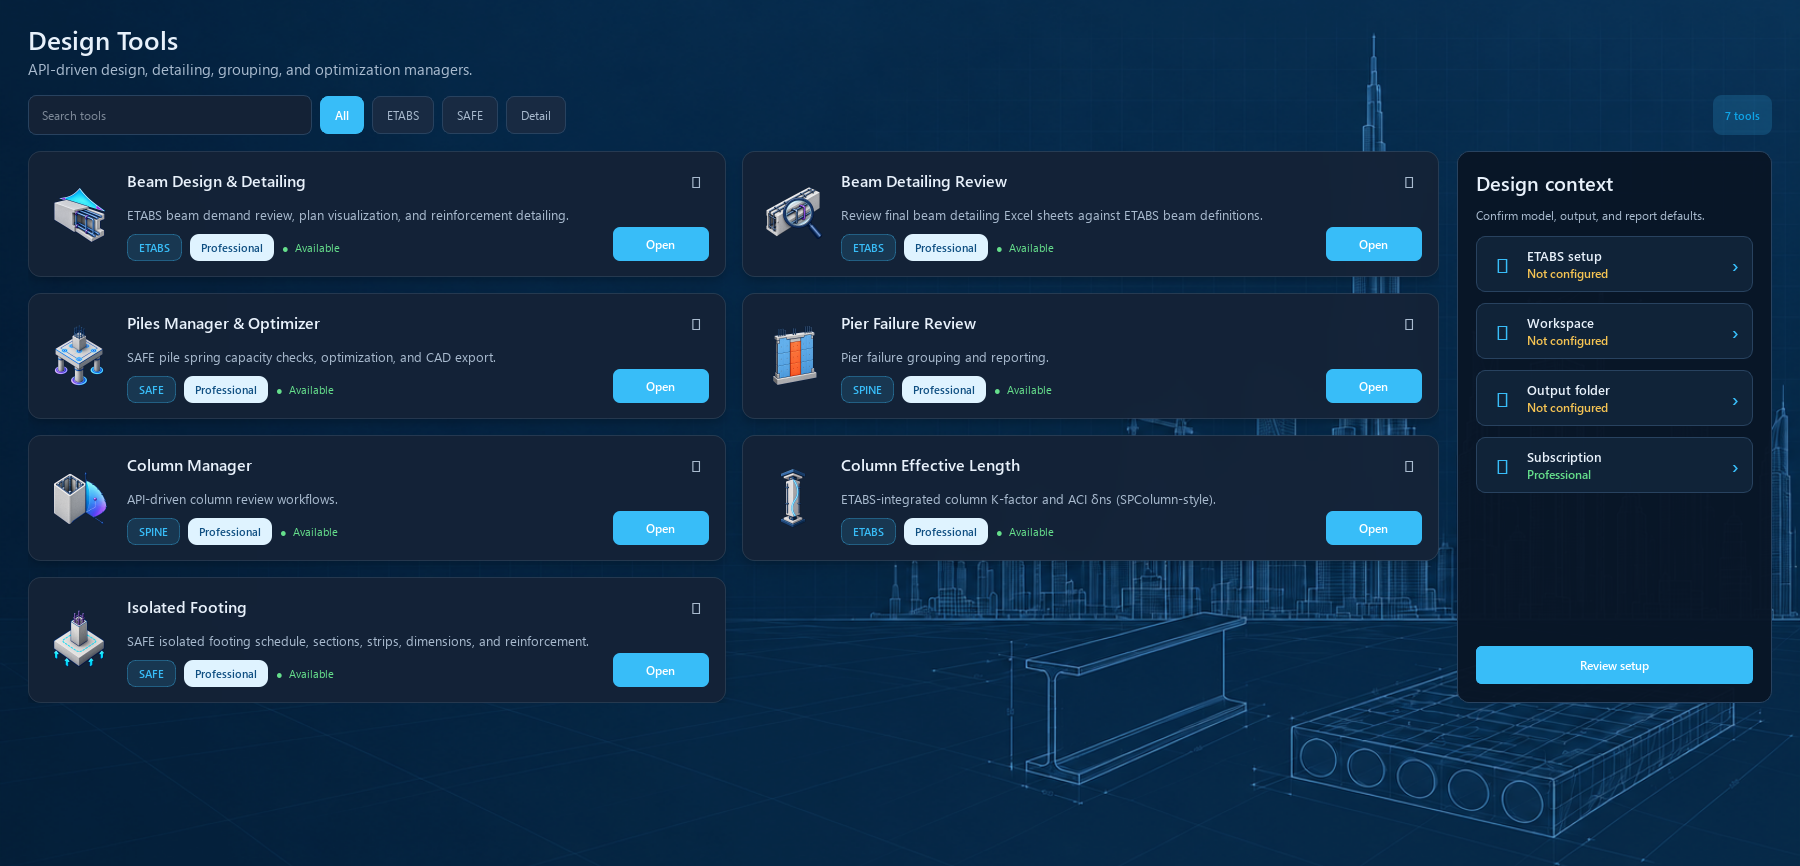Switch to the Detail filter tab
Image resolution: width=1800 pixels, height=866 pixels.
coord(536,115)
